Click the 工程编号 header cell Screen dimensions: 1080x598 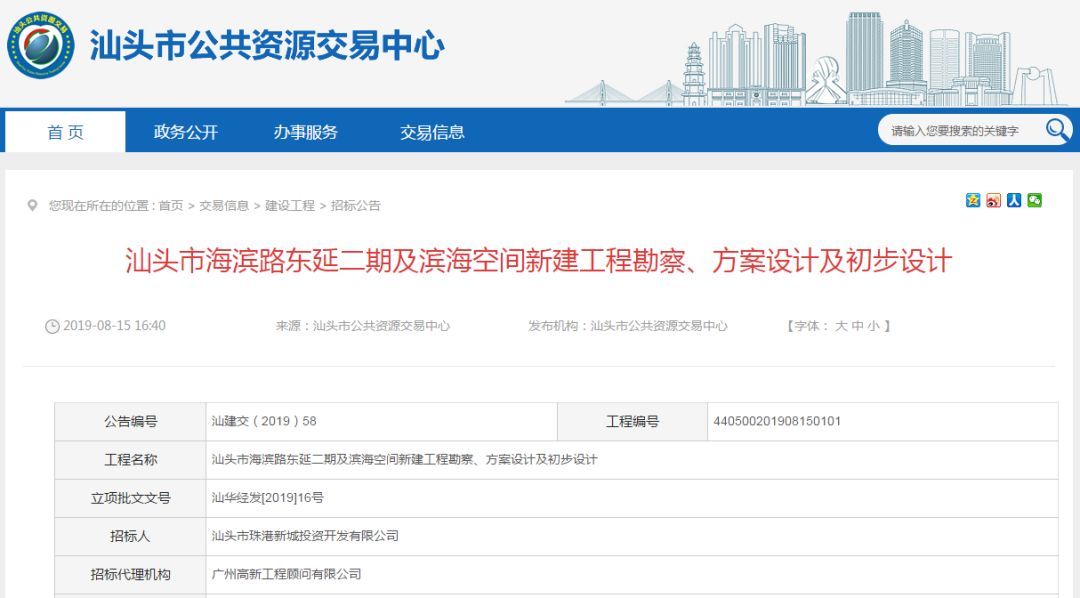(x=632, y=422)
